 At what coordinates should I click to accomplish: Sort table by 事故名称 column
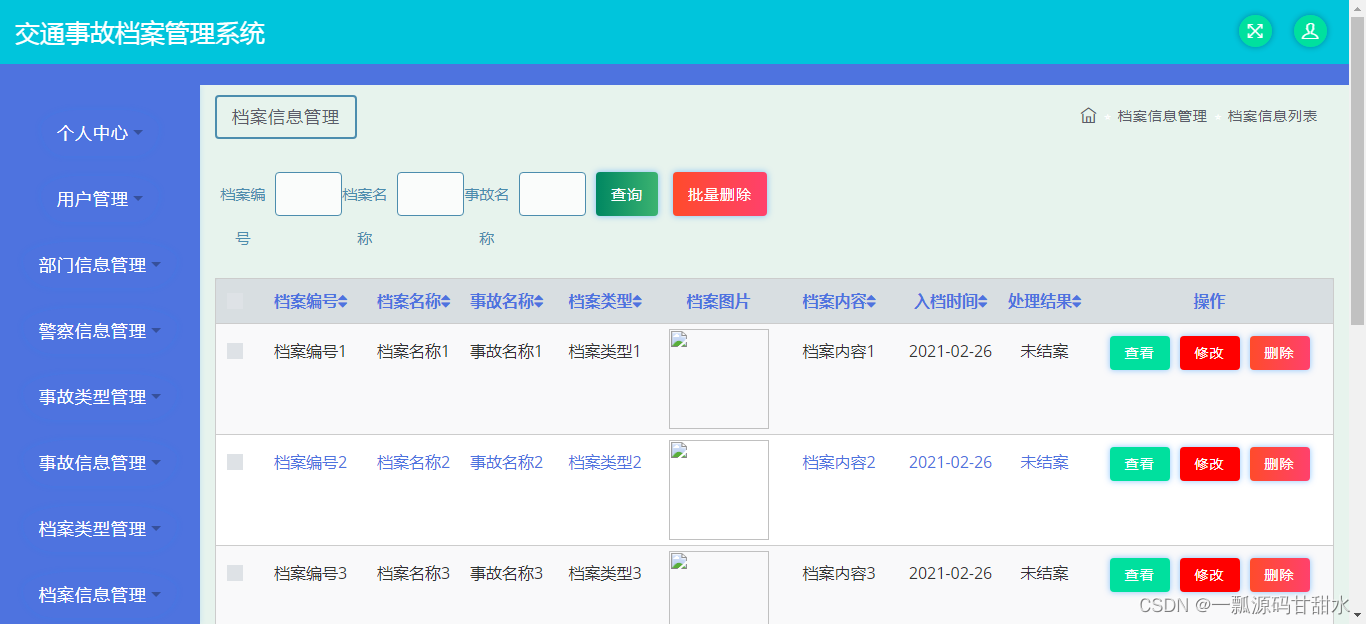point(506,301)
